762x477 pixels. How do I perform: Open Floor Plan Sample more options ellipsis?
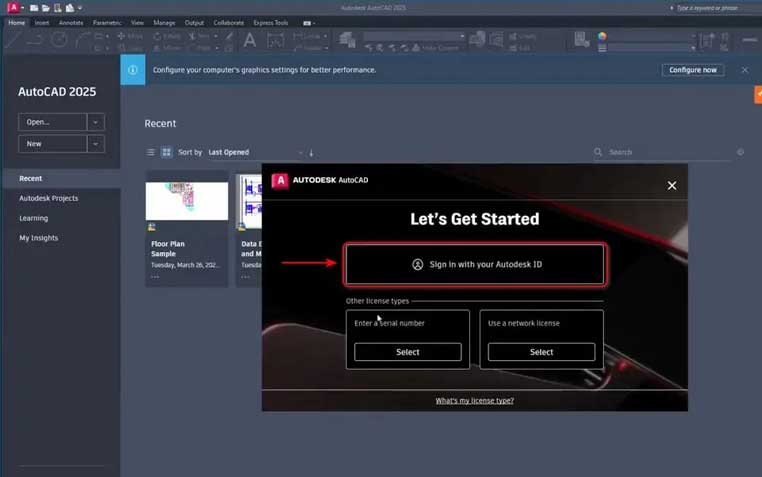click(x=155, y=277)
